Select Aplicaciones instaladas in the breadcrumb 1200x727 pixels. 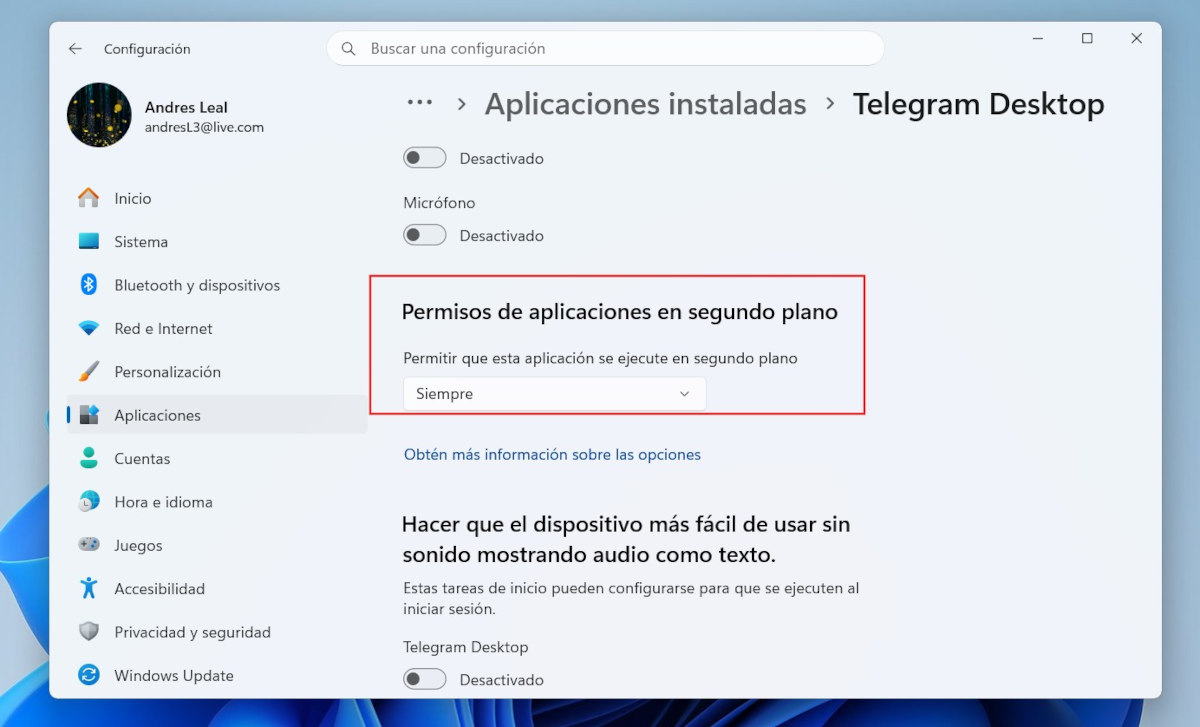(x=645, y=103)
